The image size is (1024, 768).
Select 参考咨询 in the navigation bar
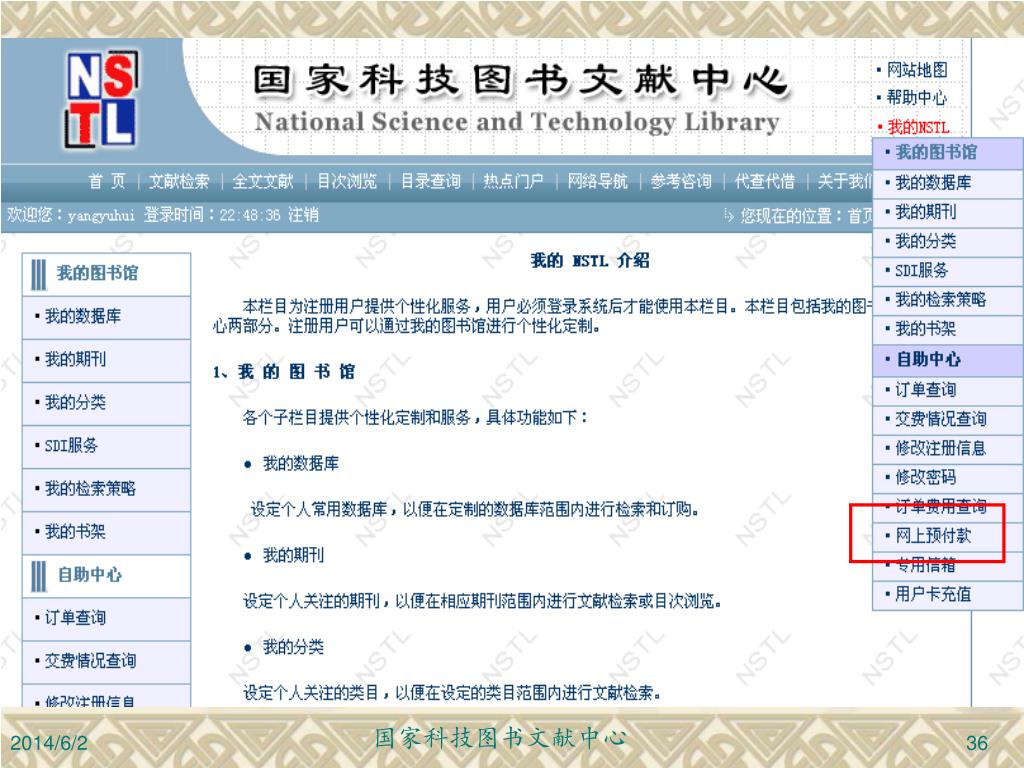point(680,181)
